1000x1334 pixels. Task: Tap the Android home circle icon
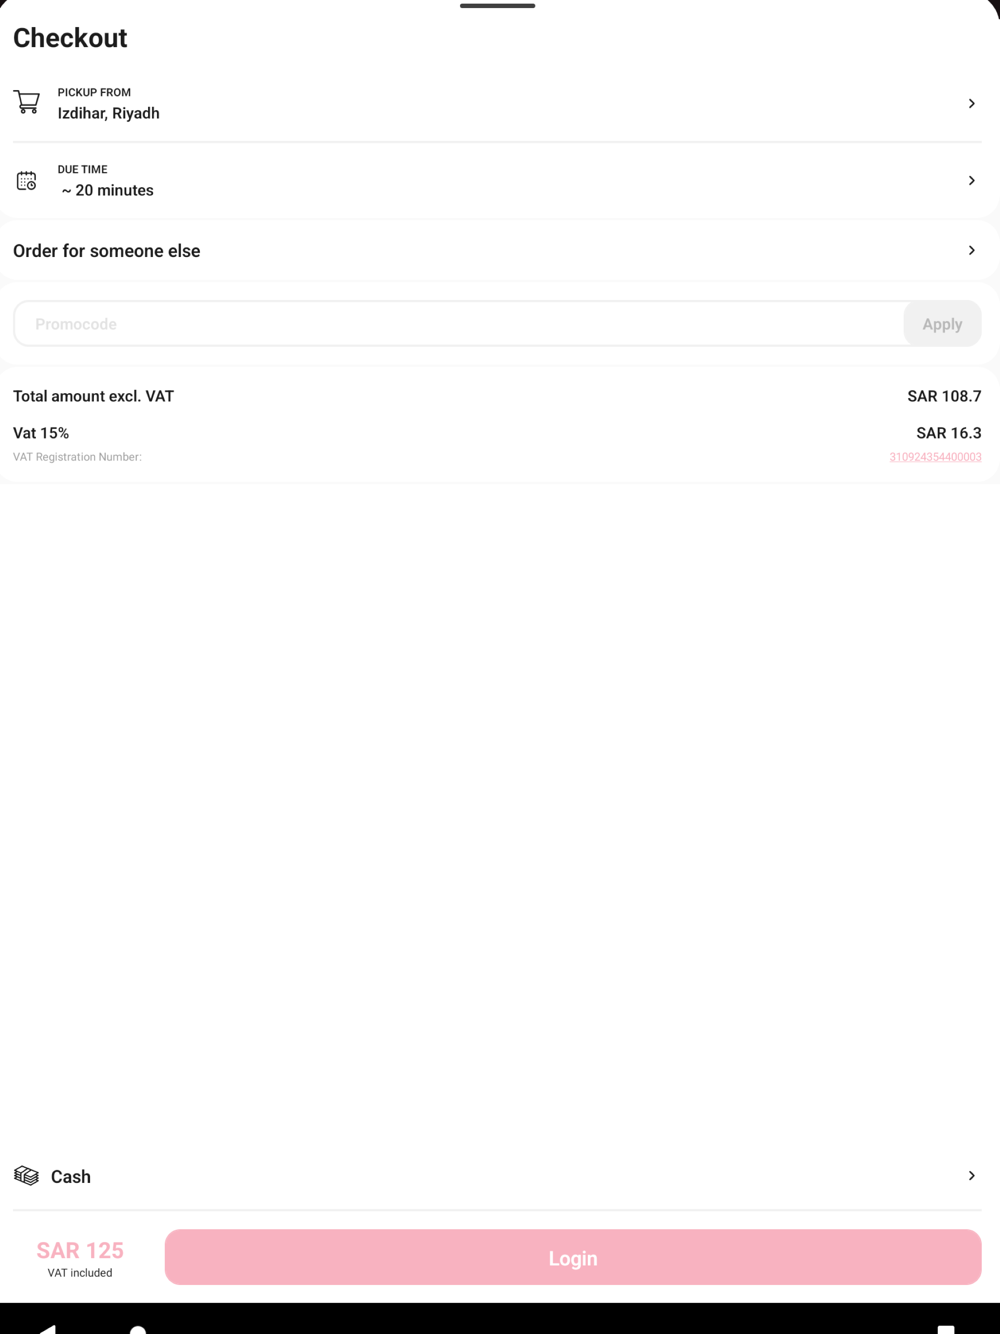click(x=138, y=1330)
